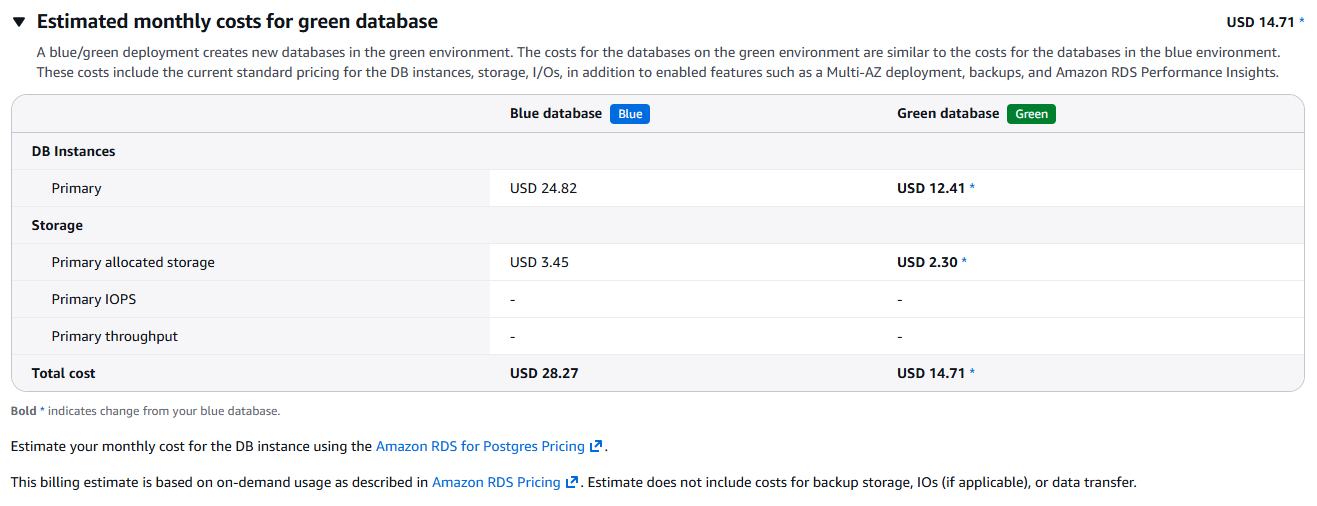Click asterisk beside green storage USD 2.30
Viewport: 1317px width, 506px height.
964,262
